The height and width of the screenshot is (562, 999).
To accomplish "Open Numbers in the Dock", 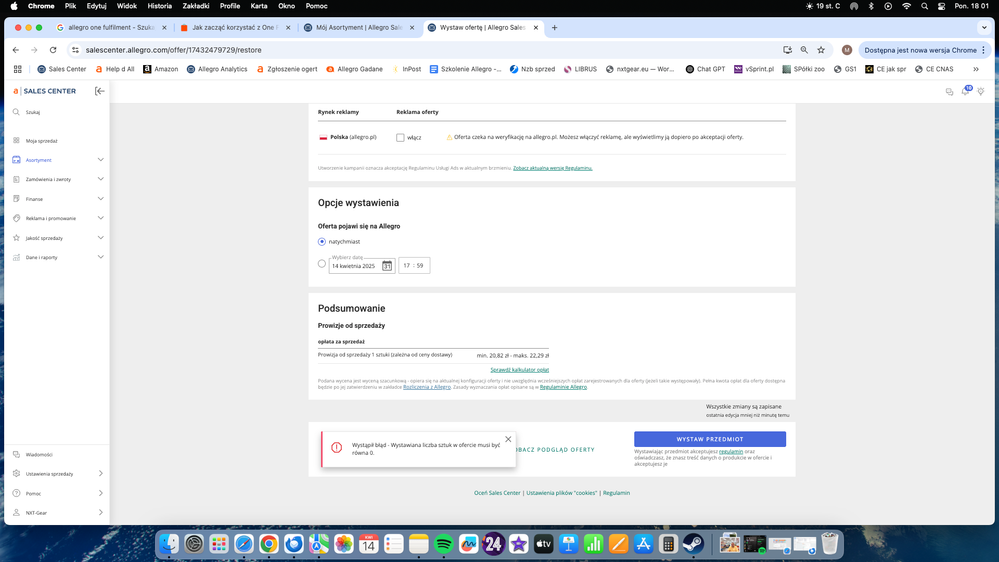I will coord(593,544).
